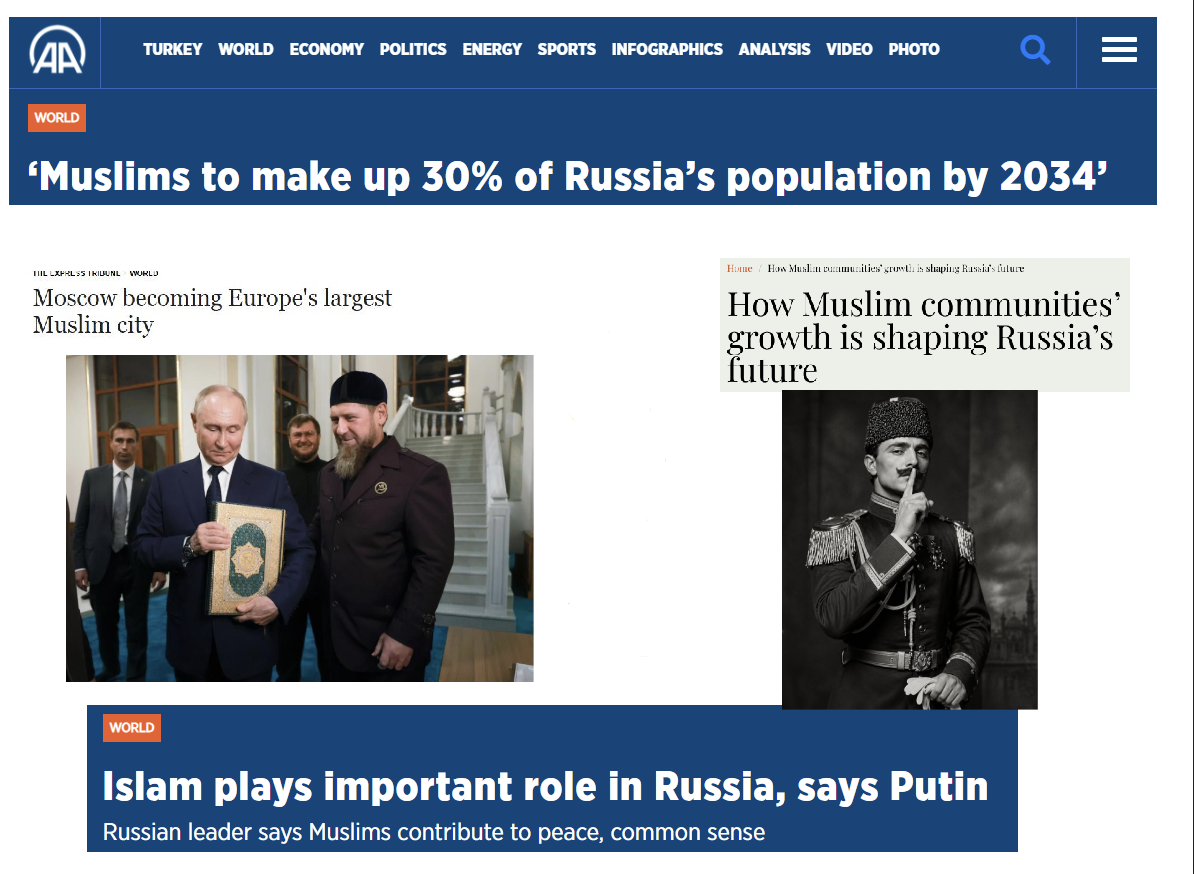Click the AA Anadolu Agency logo
The height and width of the screenshot is (874, 1194).
(x=57, y=50)
